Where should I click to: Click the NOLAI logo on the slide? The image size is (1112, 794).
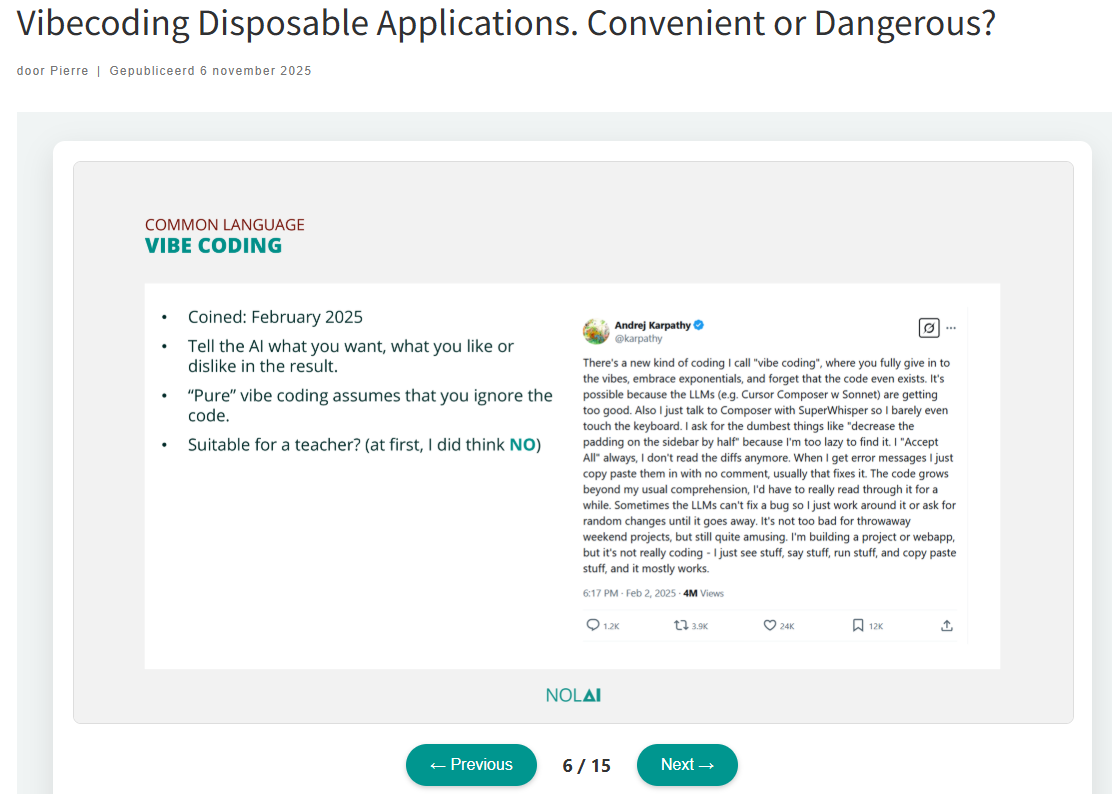573,695
